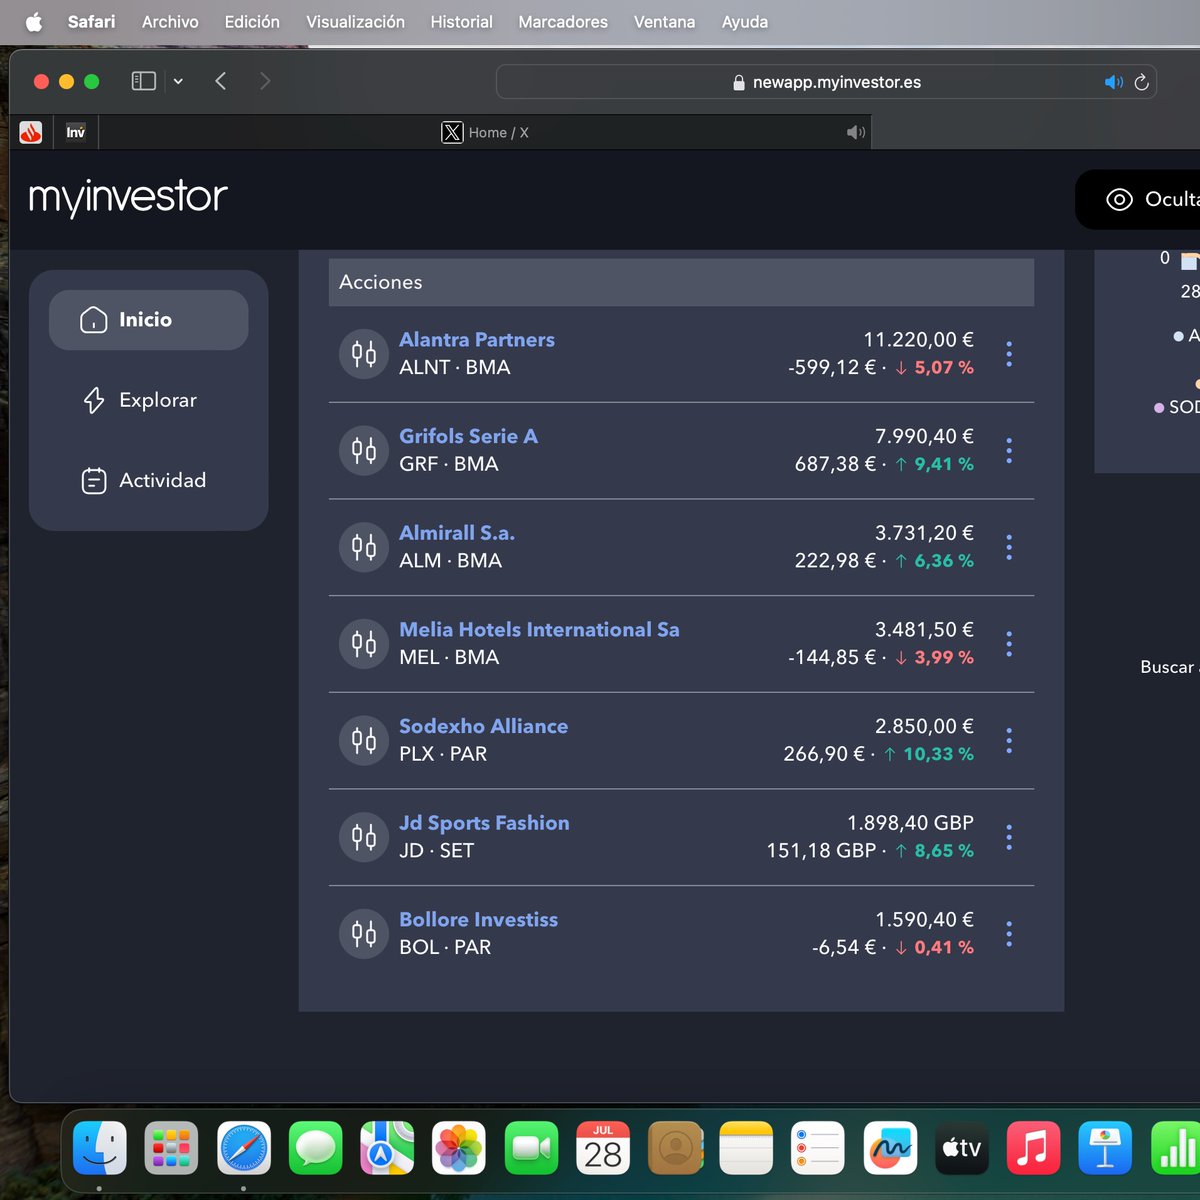Open Music from the Dock
This screenshot has height=1200, width=1200.
[1033, 1148]
